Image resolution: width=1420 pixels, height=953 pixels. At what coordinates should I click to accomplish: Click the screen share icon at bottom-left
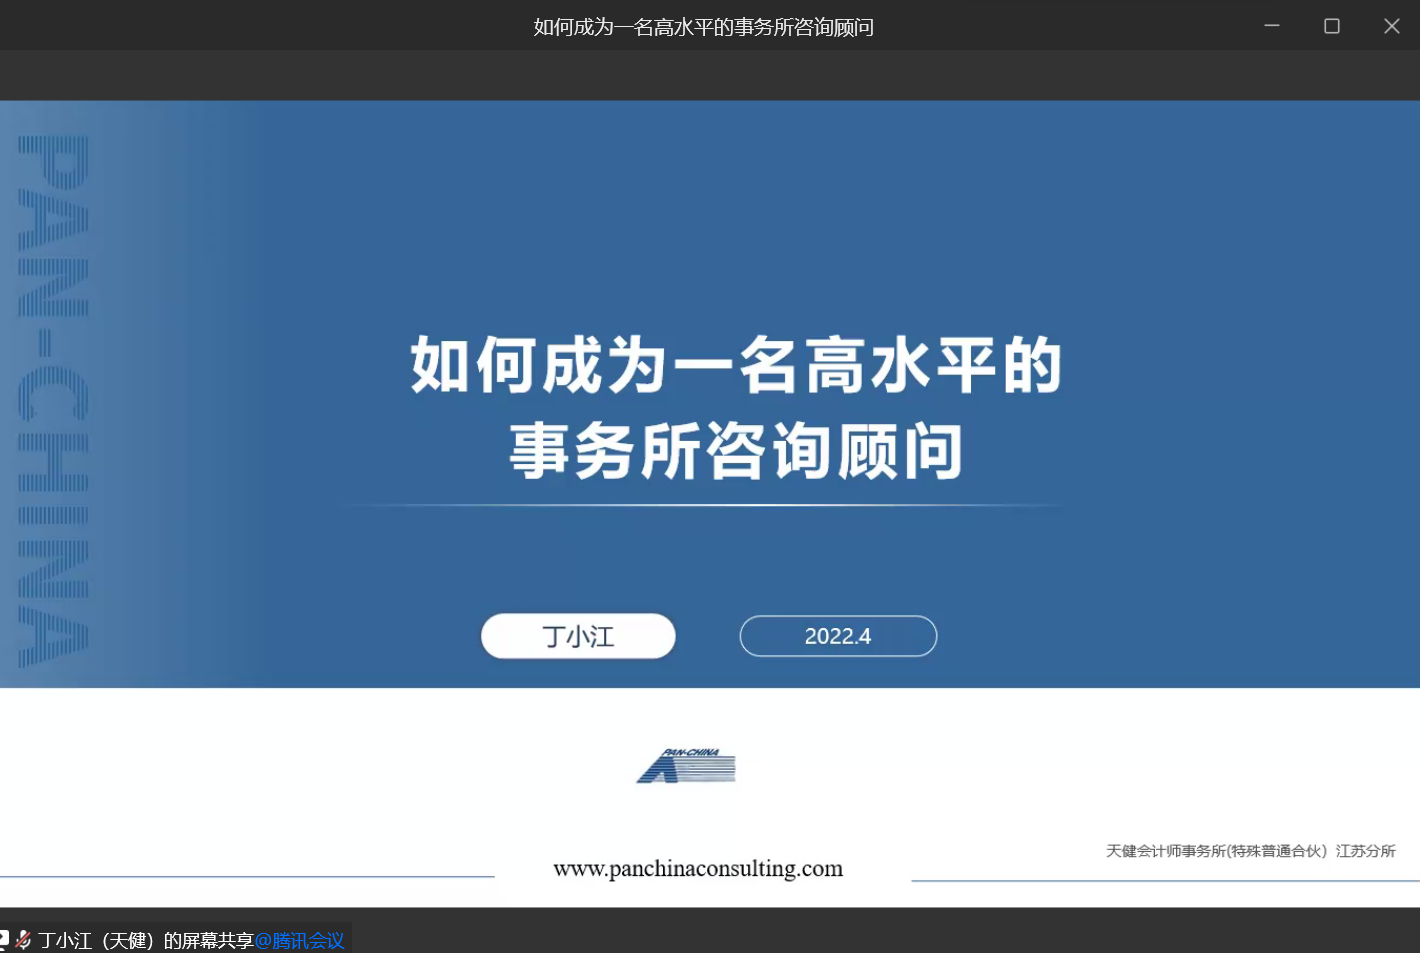[4, 939]
